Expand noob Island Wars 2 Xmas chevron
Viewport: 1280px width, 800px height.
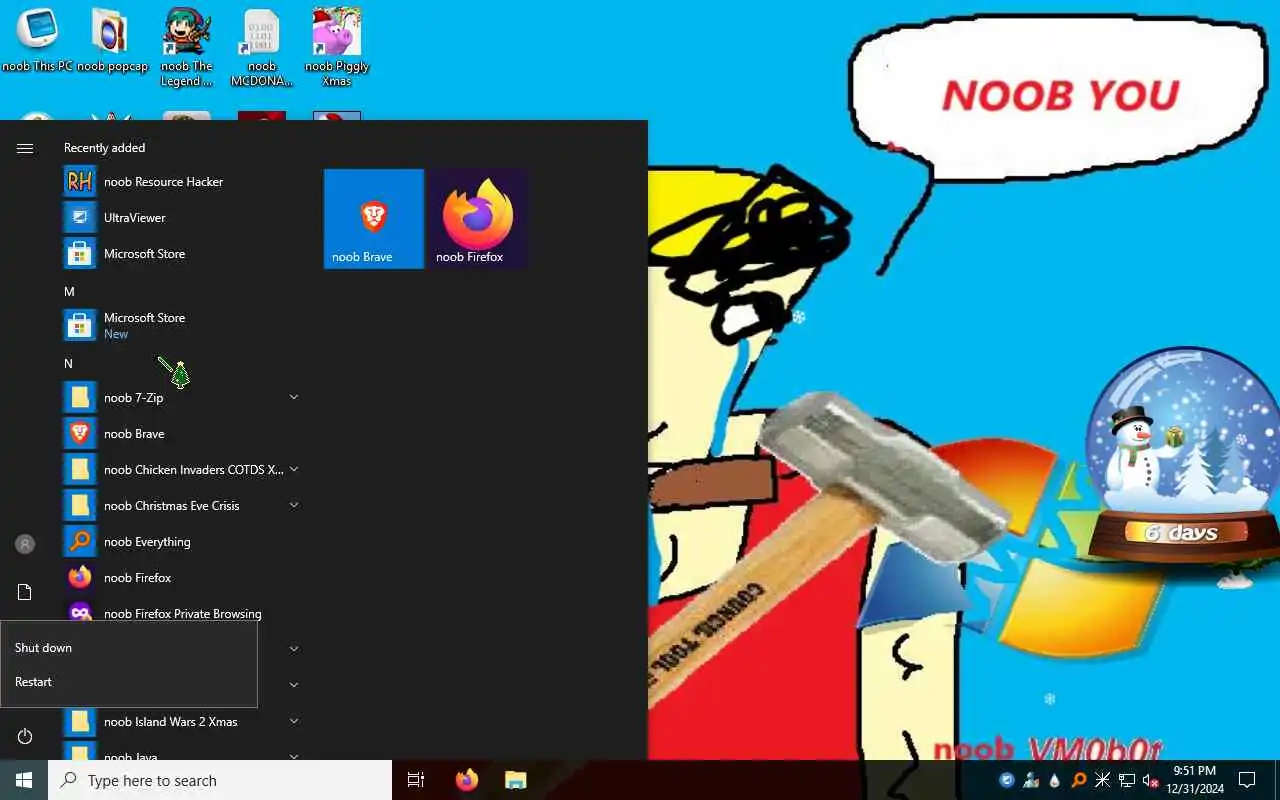(x=294, y=721)
